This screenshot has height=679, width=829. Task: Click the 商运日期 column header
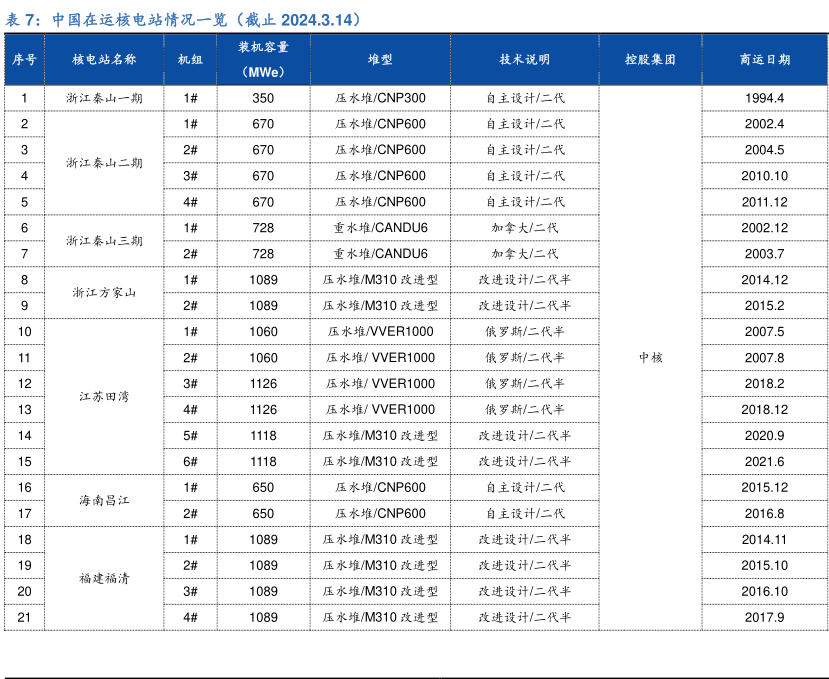[765, 60]
